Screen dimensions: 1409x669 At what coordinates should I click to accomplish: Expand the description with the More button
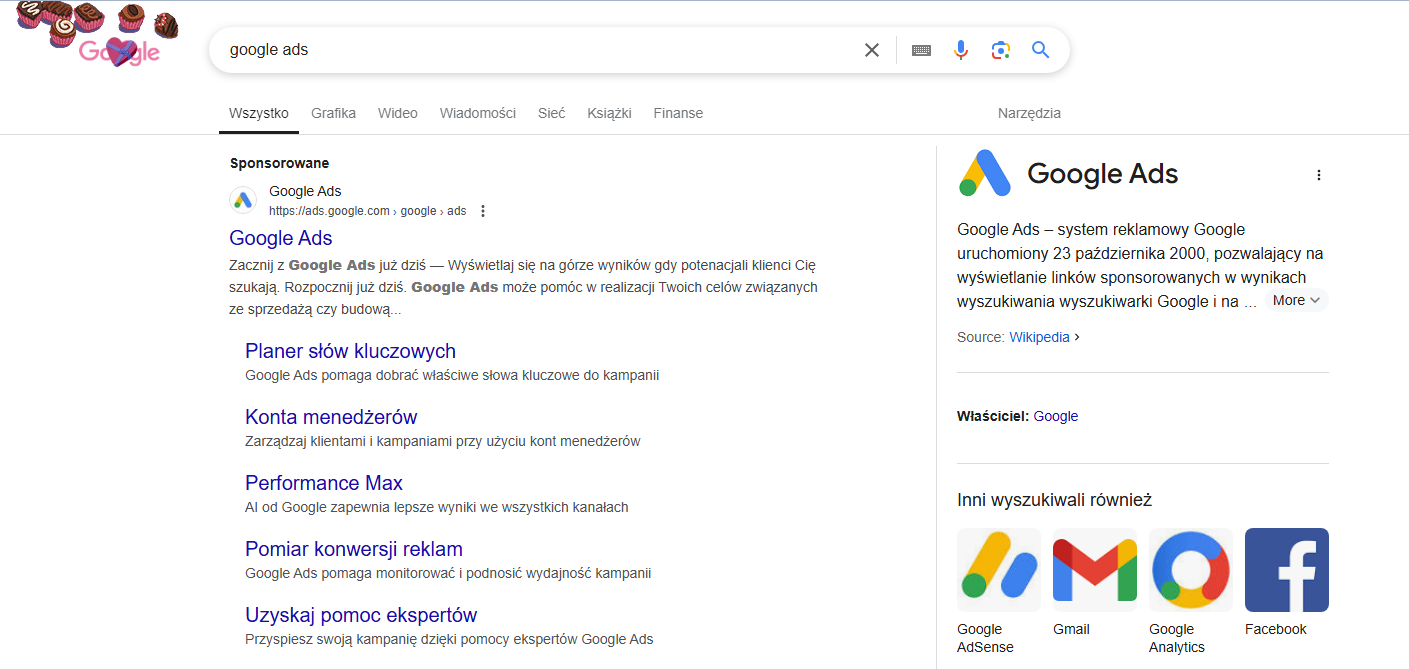click(1297, 300)
